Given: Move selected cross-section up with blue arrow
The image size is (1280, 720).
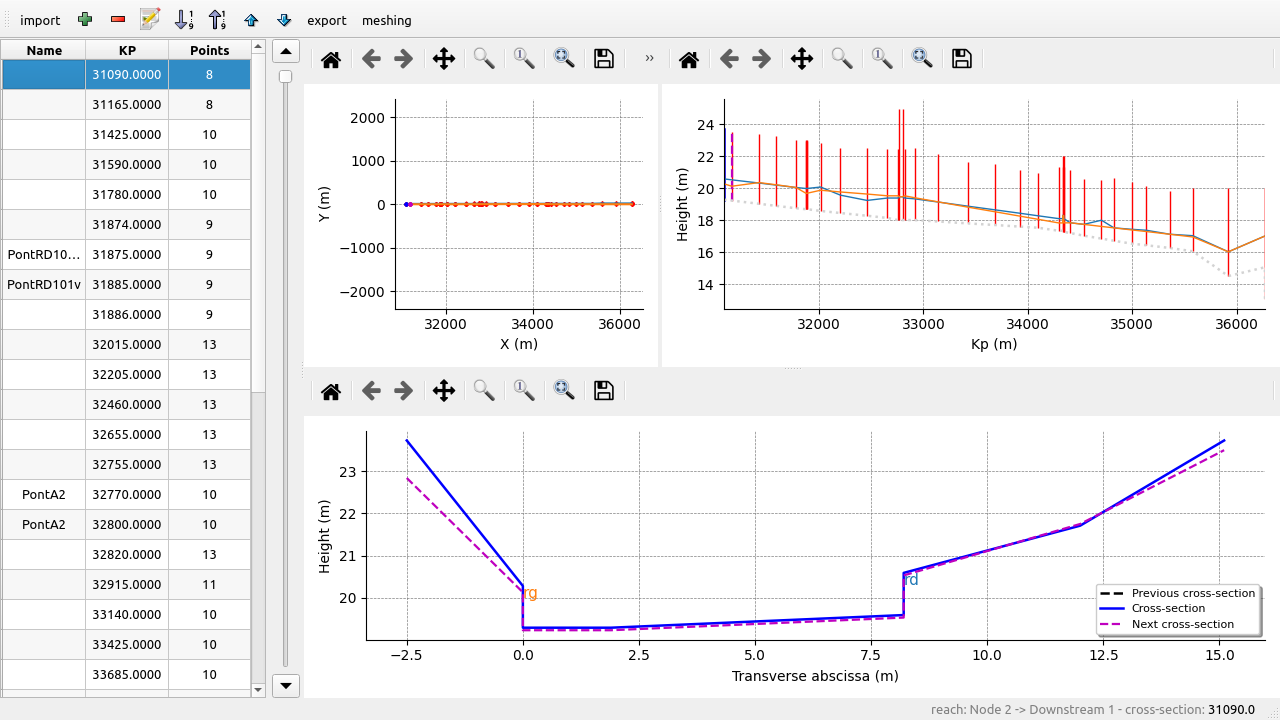Looking at the screenshot, I should (x=251, y=20).
